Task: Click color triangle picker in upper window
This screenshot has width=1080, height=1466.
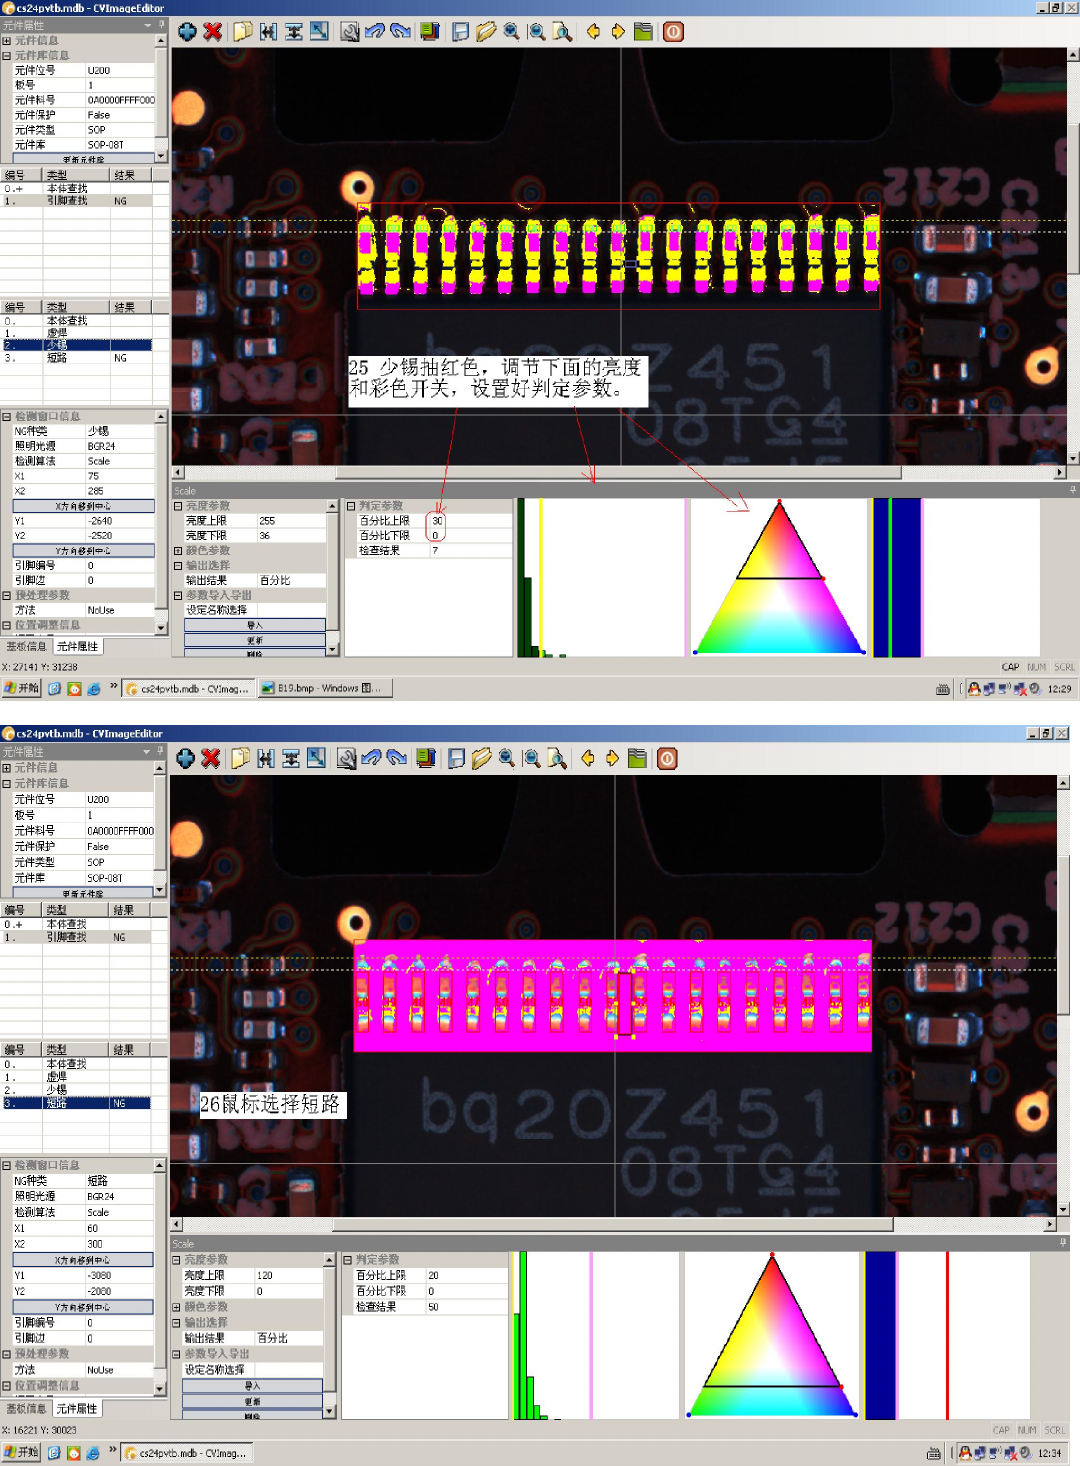Action: [779, 578]
